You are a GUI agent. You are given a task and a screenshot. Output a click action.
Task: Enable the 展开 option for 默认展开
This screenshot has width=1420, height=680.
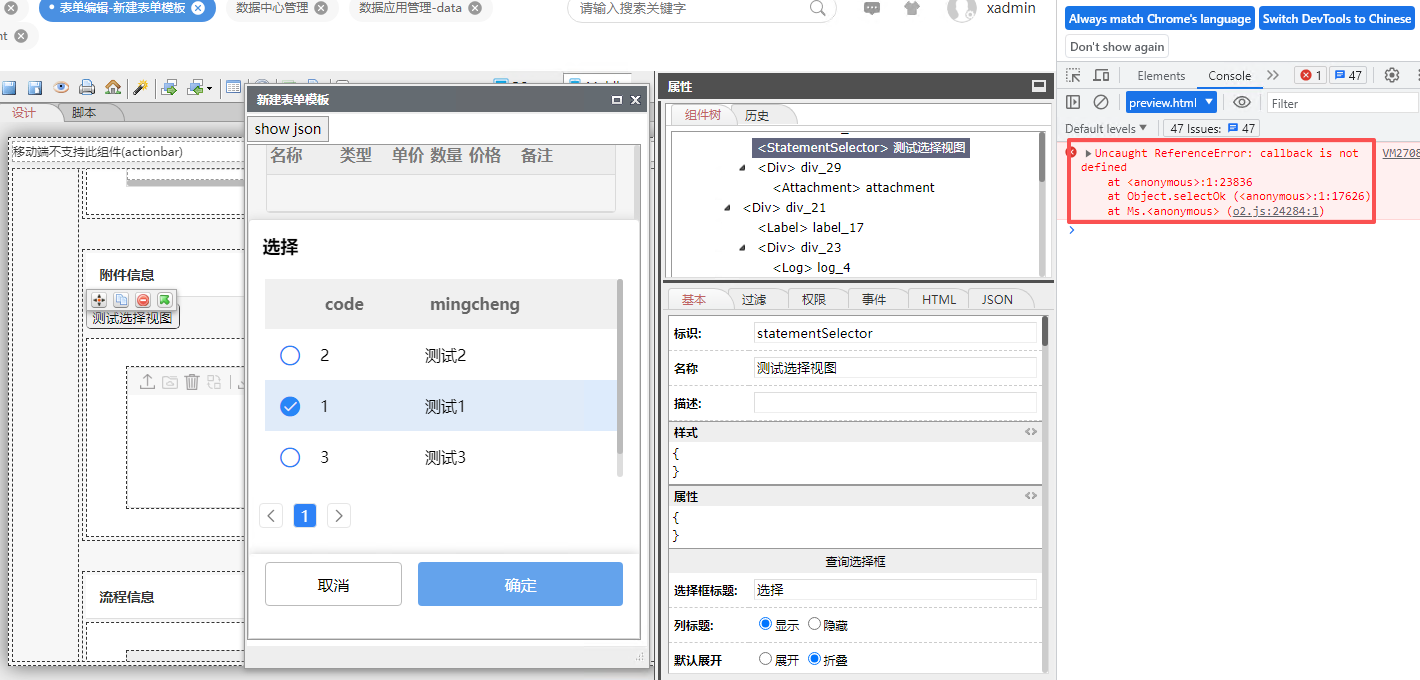pos(763,658)
